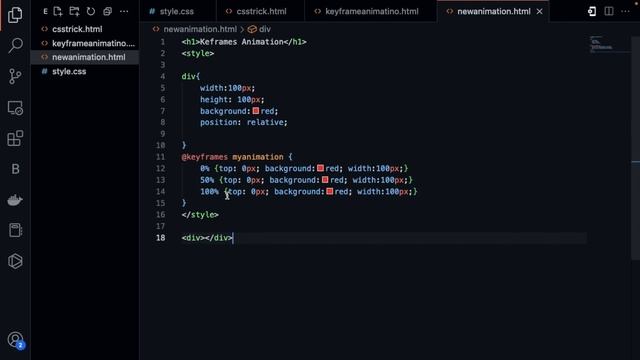
Task: Click the @keyframes text on line 11
Action: 204,157
